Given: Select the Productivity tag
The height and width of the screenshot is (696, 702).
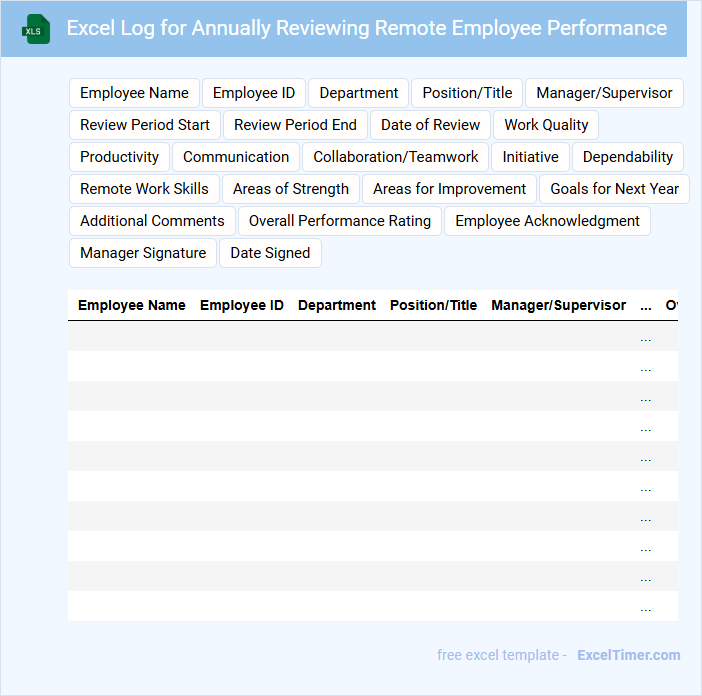Looking at the screenshot, I should point(120,157).
